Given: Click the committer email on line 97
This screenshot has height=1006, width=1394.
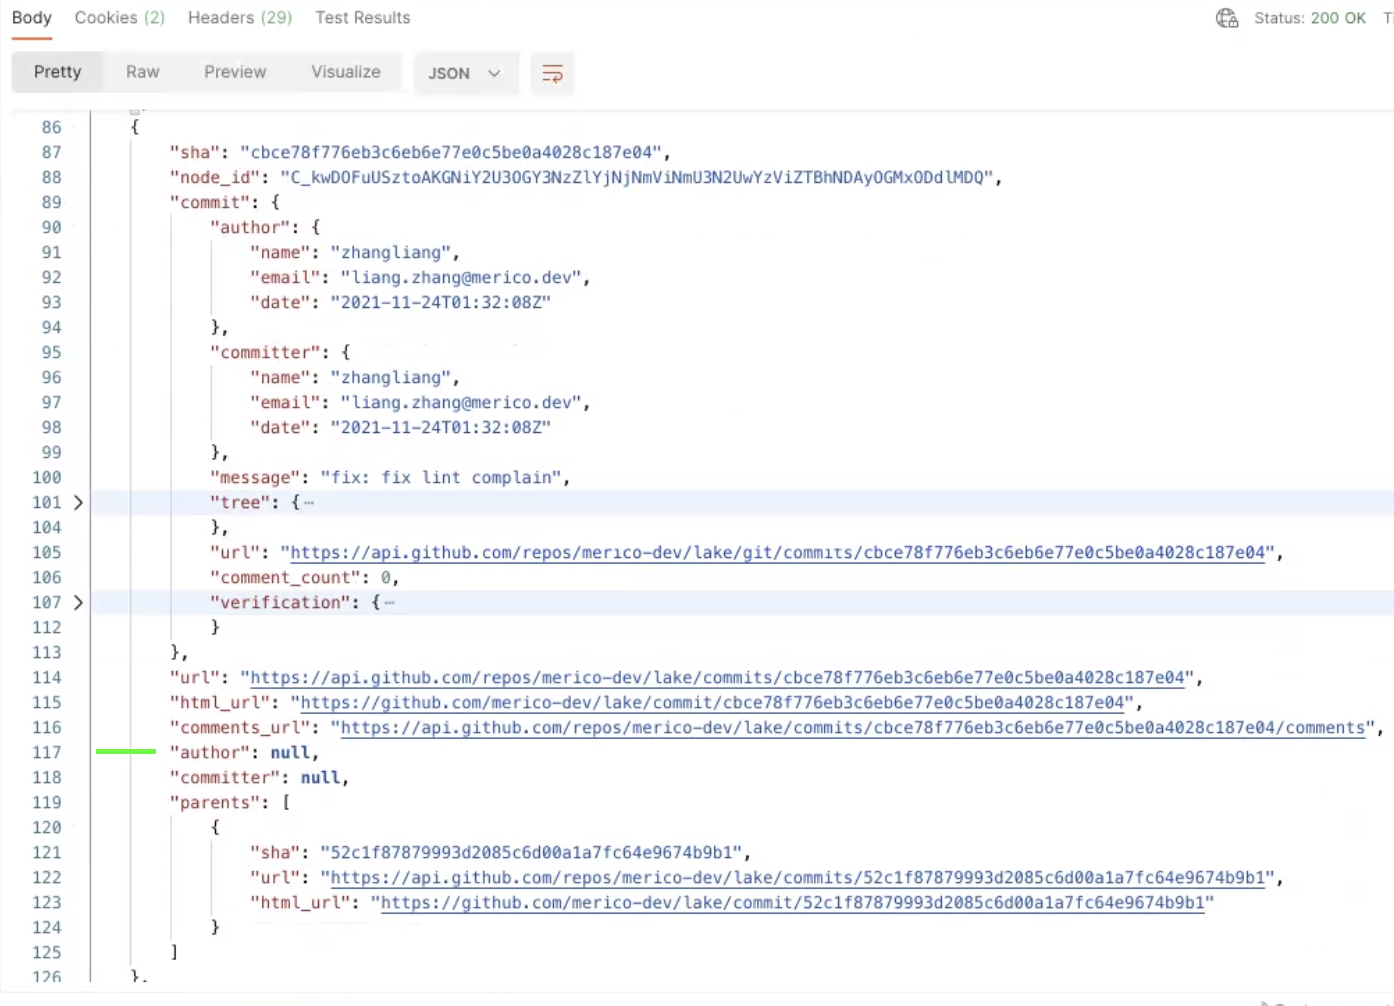Looking at the screenshot, I should tap(461, 402).
